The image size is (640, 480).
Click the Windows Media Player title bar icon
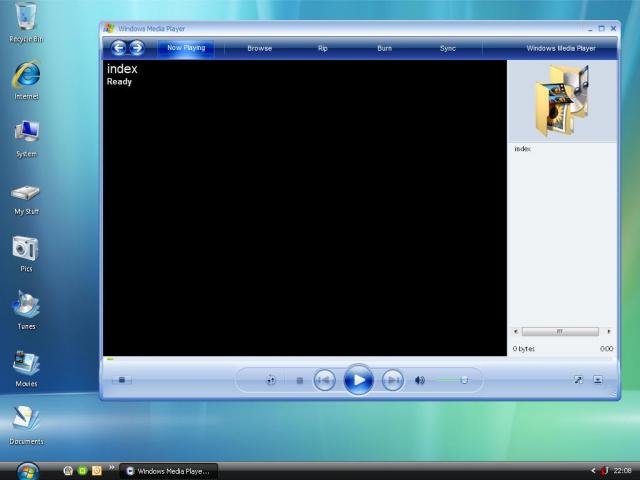(109, 28)
